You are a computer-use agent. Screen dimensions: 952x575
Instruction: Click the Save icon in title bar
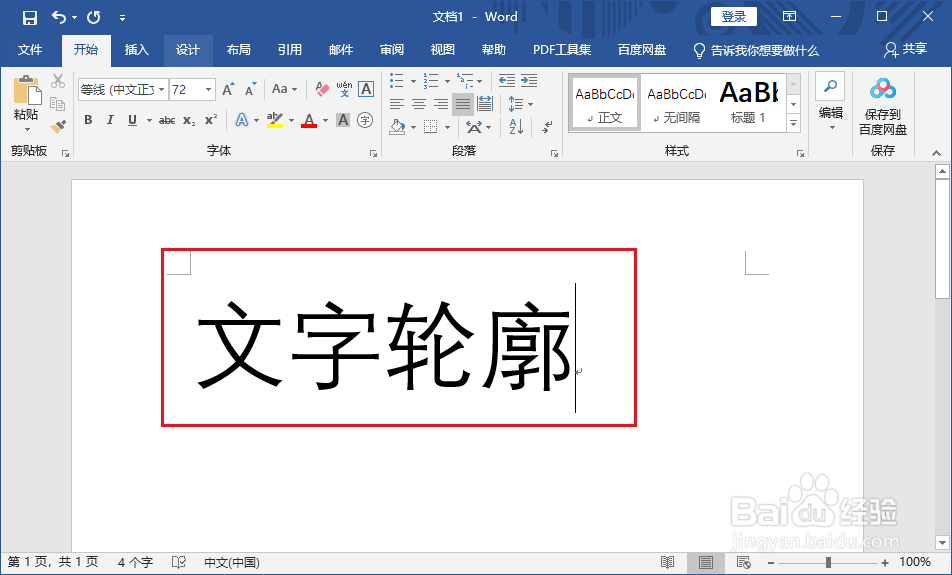[x=30, y=18]
